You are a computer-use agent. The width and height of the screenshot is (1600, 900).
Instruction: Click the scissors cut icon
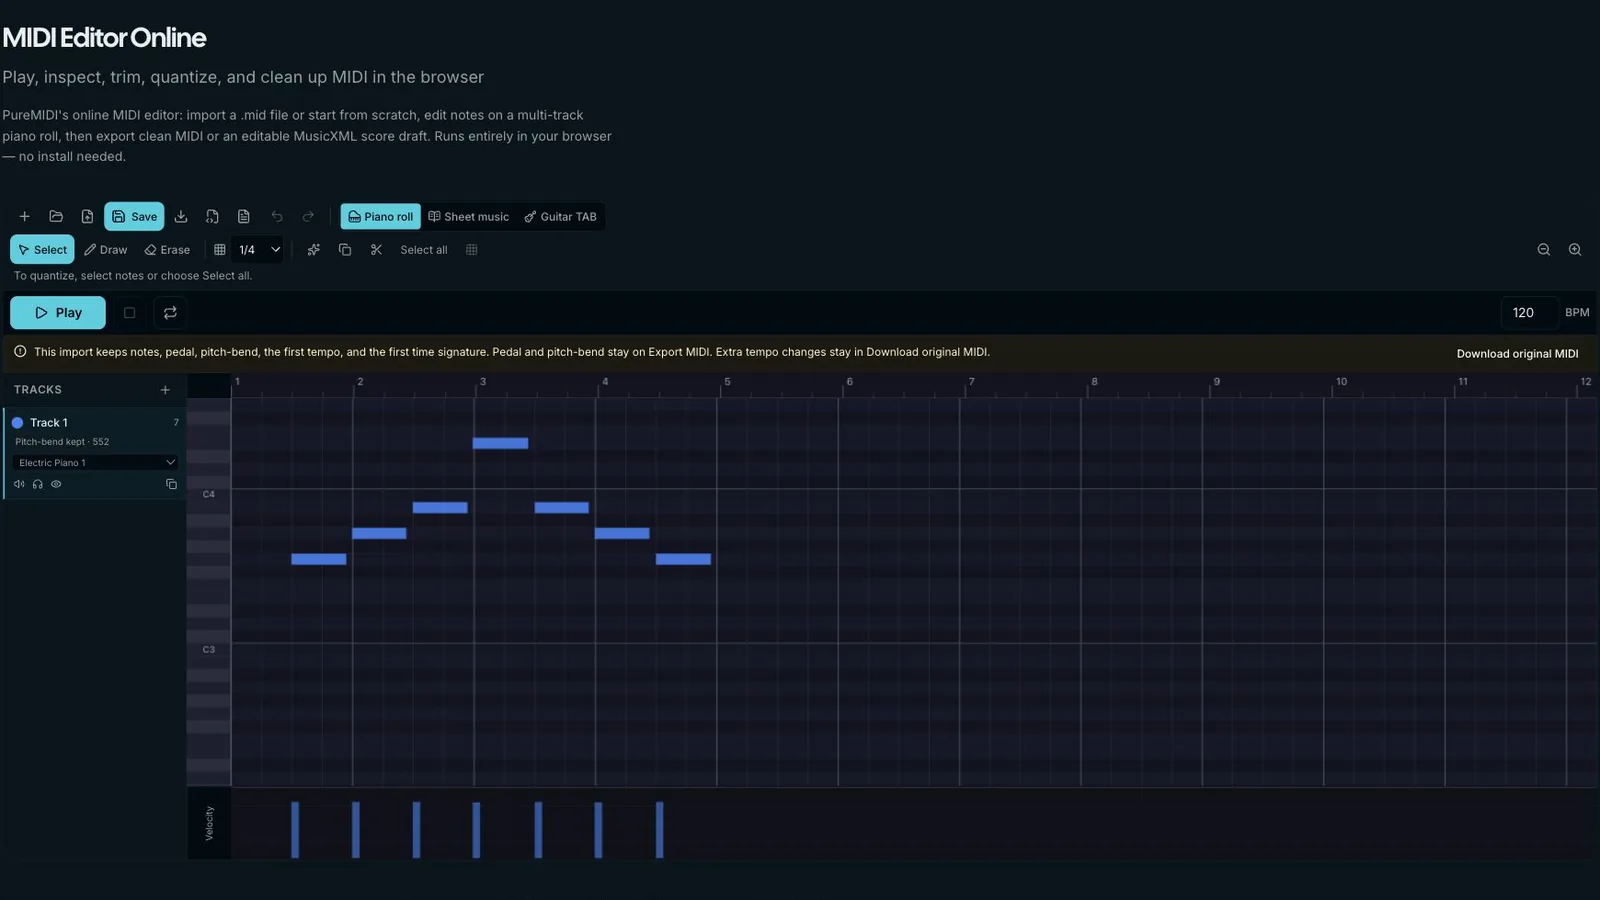tap(376, 249)
